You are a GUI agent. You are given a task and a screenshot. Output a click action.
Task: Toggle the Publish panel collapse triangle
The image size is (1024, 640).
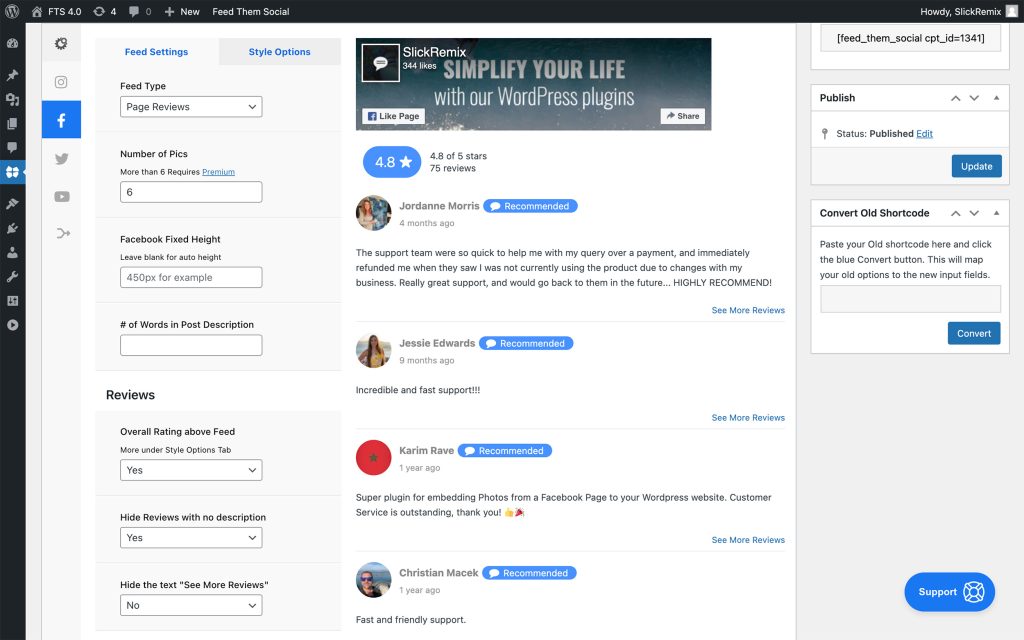(x=997, y=98)
